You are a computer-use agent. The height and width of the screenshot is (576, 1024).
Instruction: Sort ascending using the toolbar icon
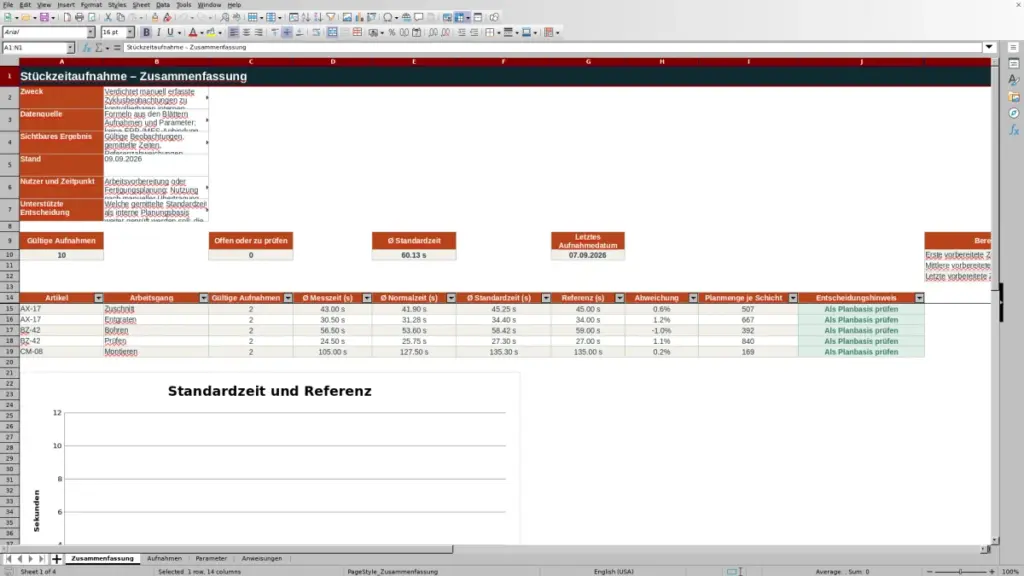click(306, 18)
